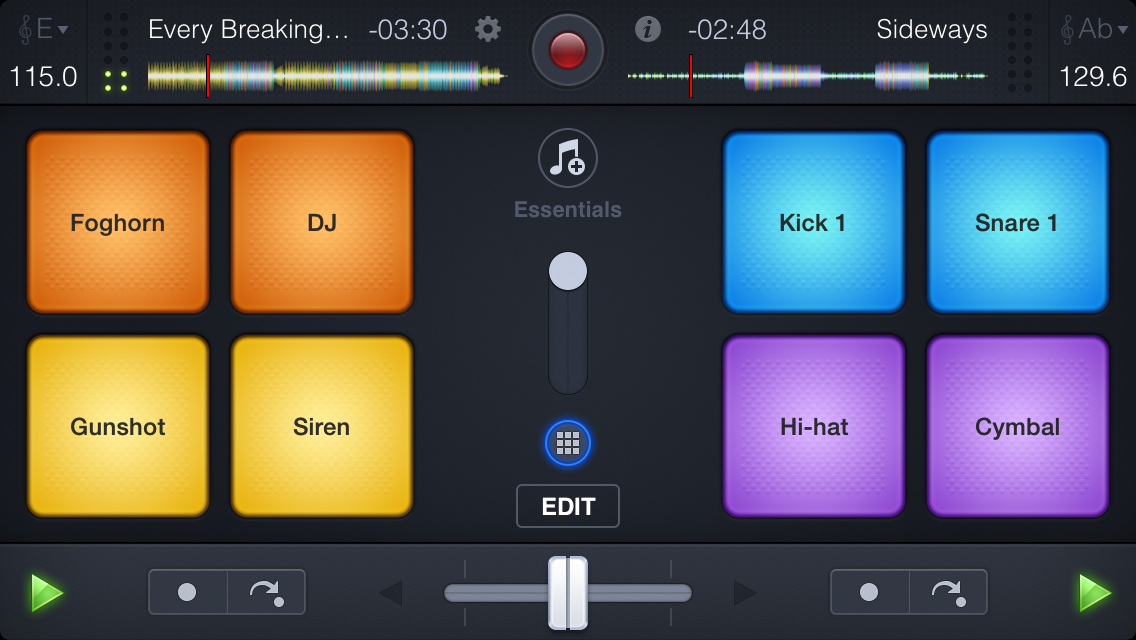Open the left deck key E dropdown
The height and width of the screenshot is (640, 1136).
pyautogui.click(x=43, y=29)
